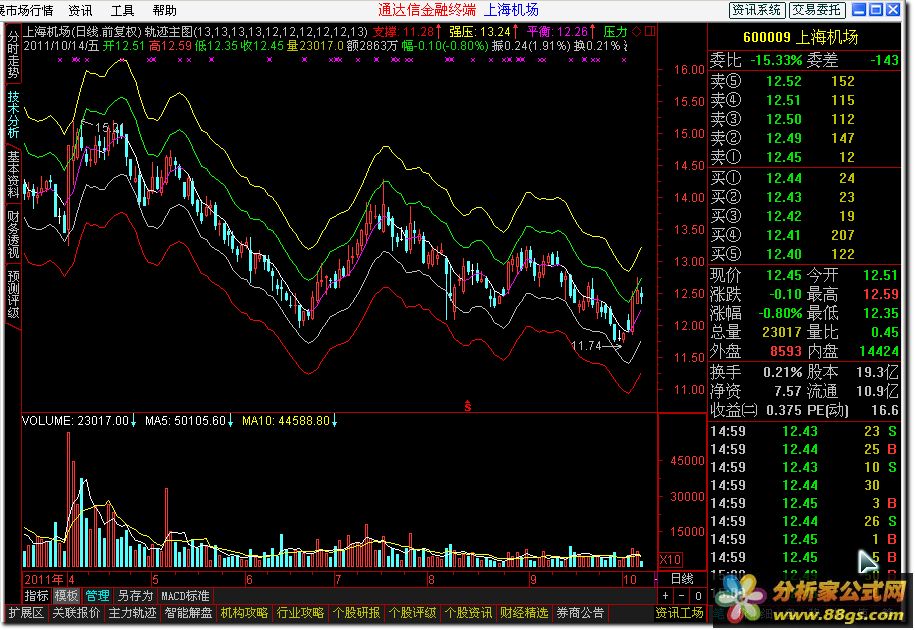
Task: Click the 另存为 button
Action: click(135, 596)
